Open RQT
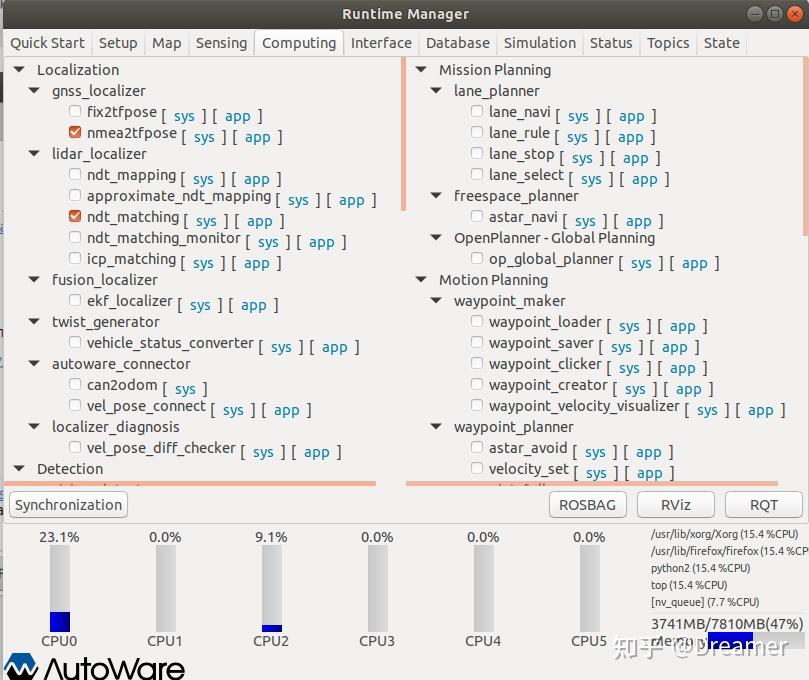 click(x=762, y=504)
